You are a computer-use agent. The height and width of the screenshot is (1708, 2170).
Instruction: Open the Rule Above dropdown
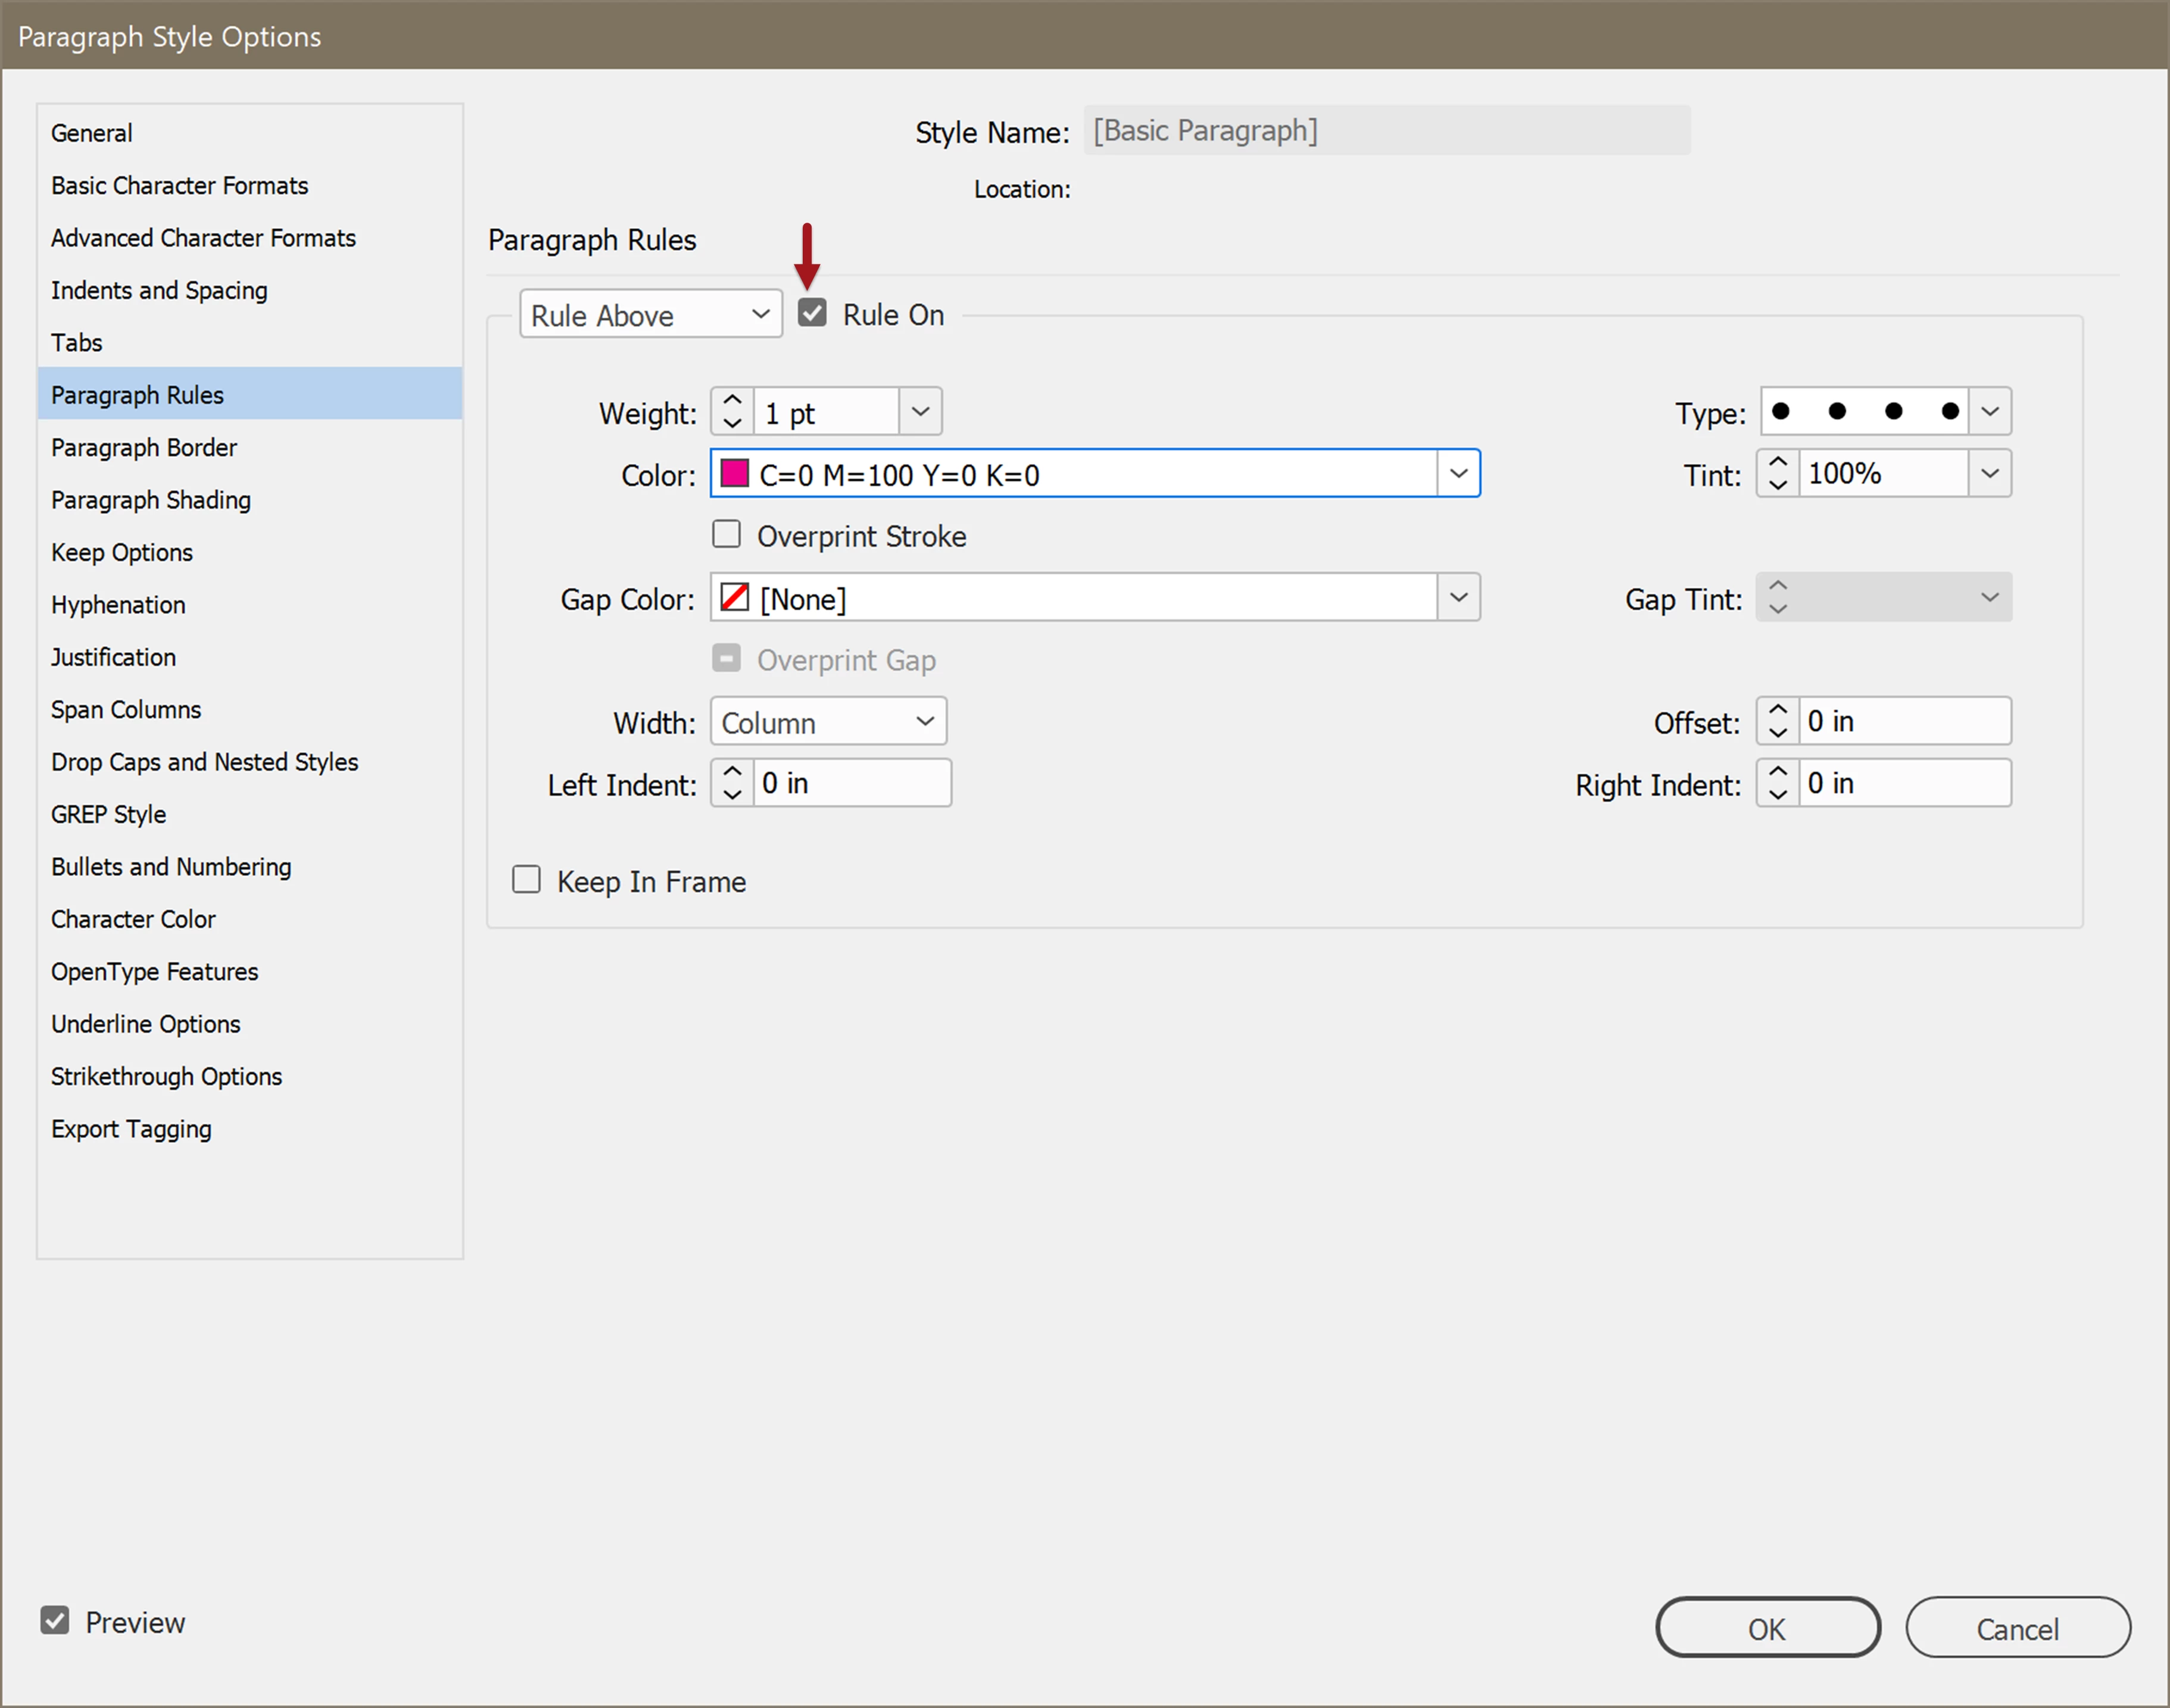[650, 315]
